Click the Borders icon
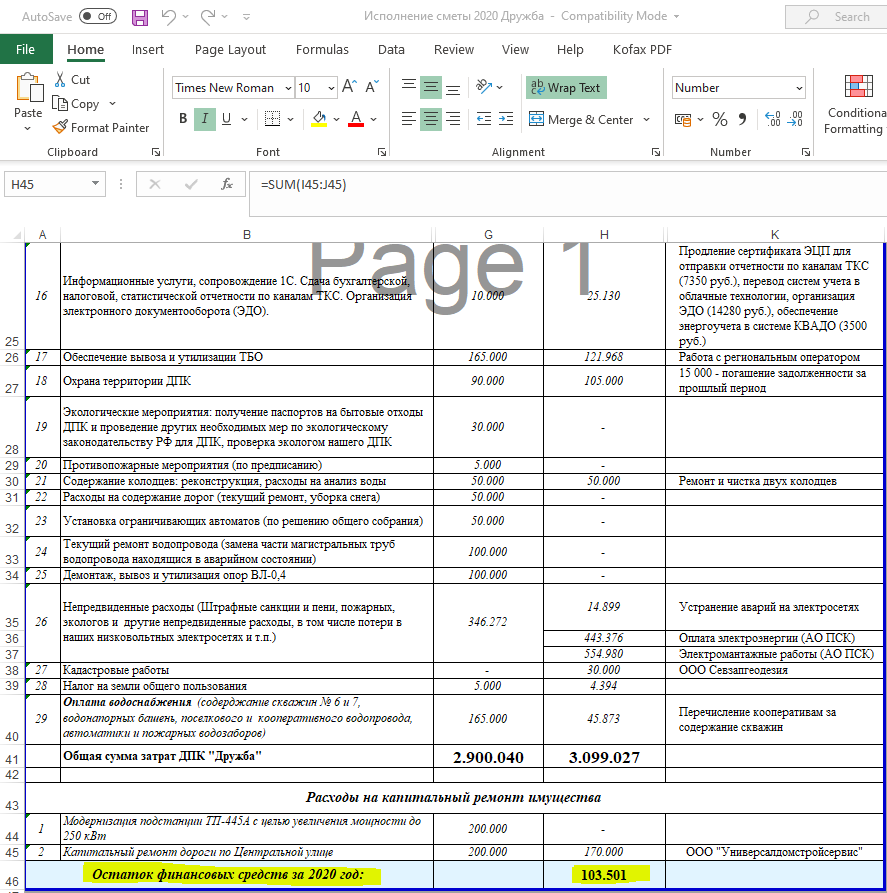887x893 pixels. pyautogui.click(x=272, y=119)
